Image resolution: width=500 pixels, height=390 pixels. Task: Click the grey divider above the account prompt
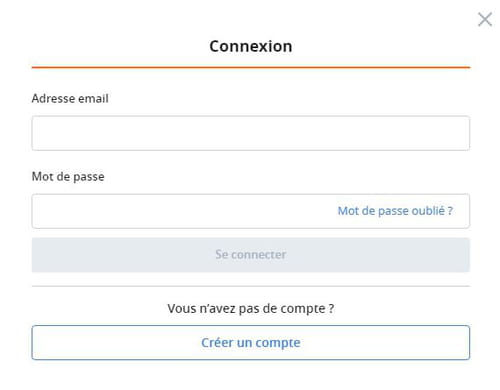(x=251, y=286)
